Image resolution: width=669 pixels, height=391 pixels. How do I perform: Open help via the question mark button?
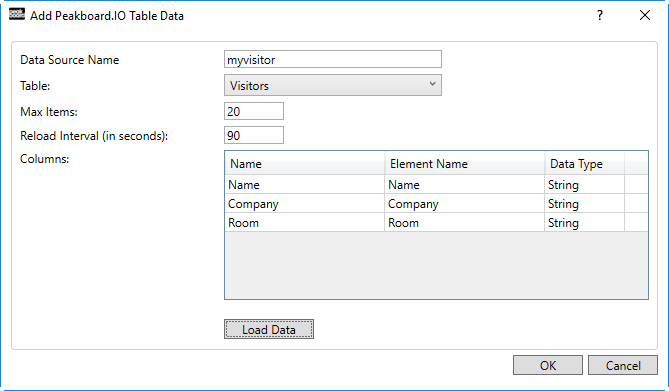(600, 15)
